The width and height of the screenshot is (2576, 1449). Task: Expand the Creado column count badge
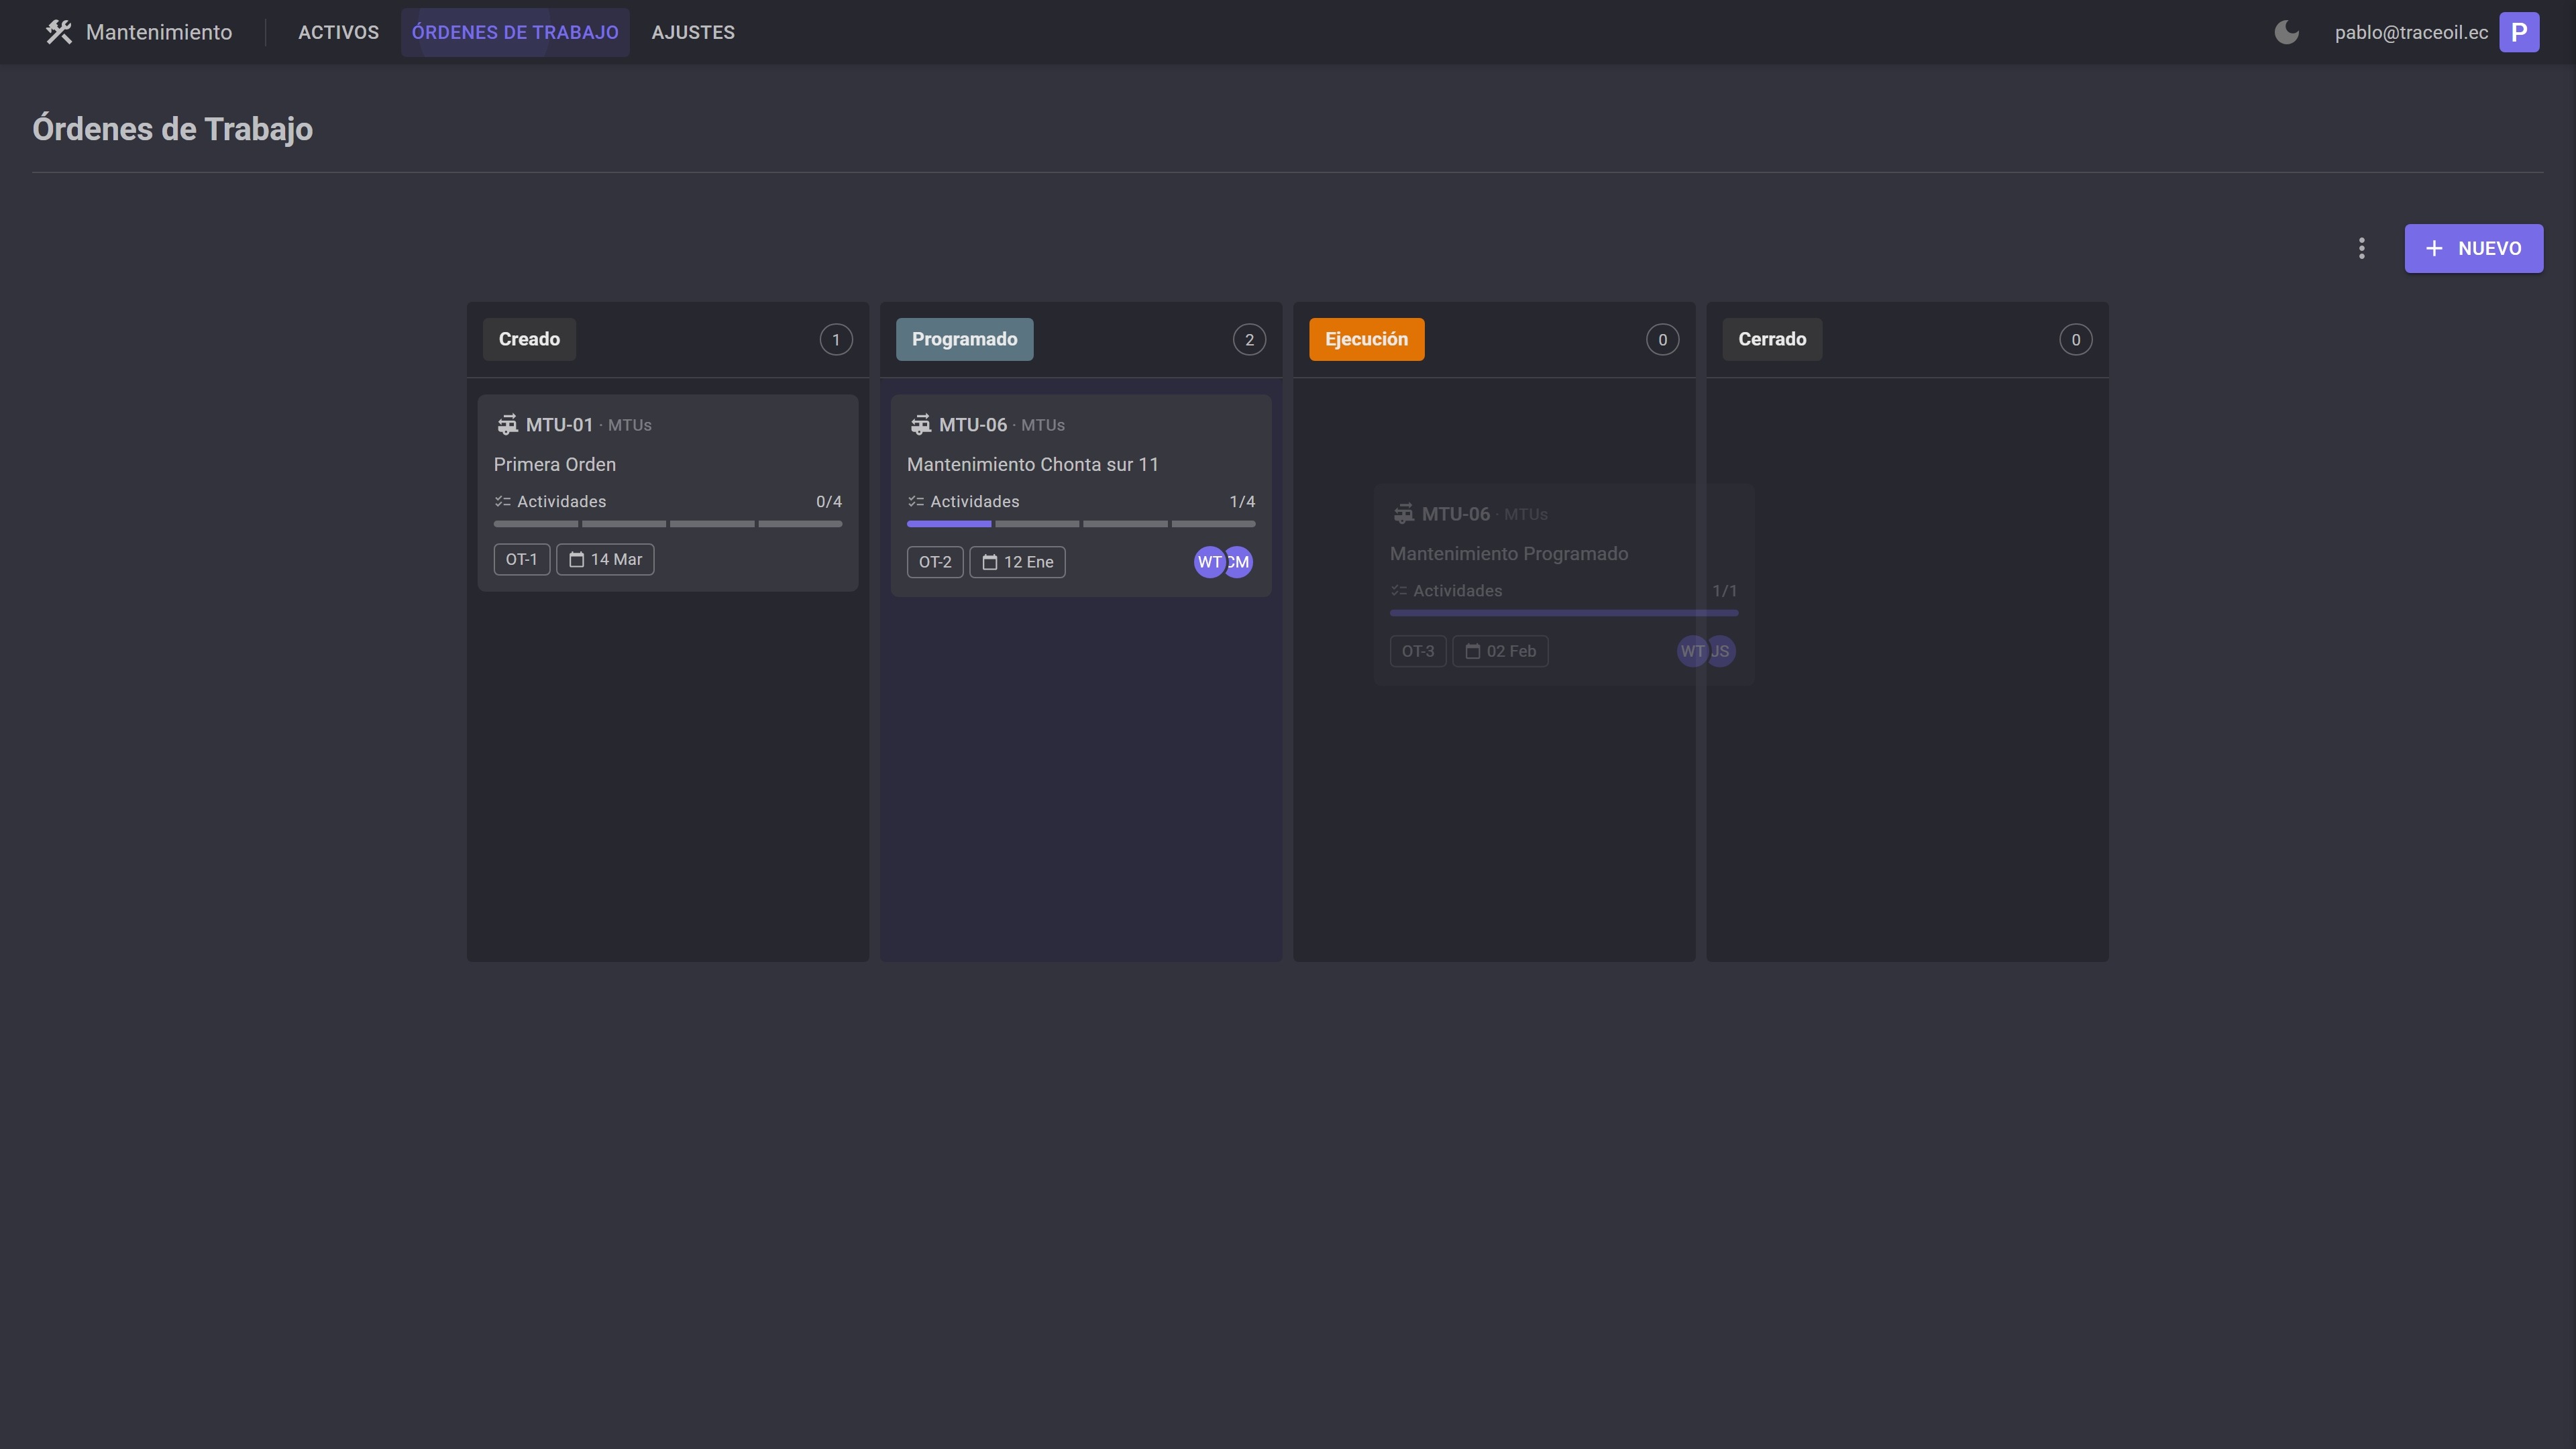pyautogui.click(x=836, y=339)
